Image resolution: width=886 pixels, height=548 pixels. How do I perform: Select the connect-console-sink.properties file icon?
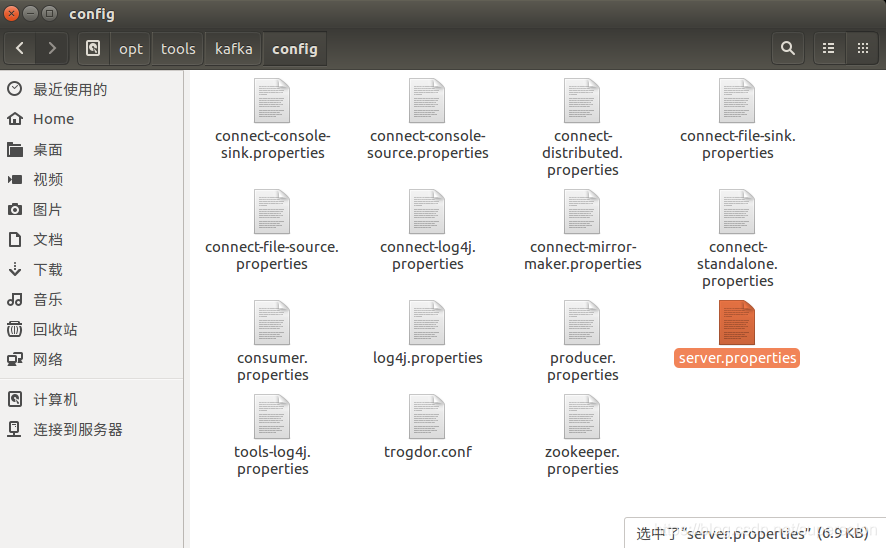coord(272,101)
